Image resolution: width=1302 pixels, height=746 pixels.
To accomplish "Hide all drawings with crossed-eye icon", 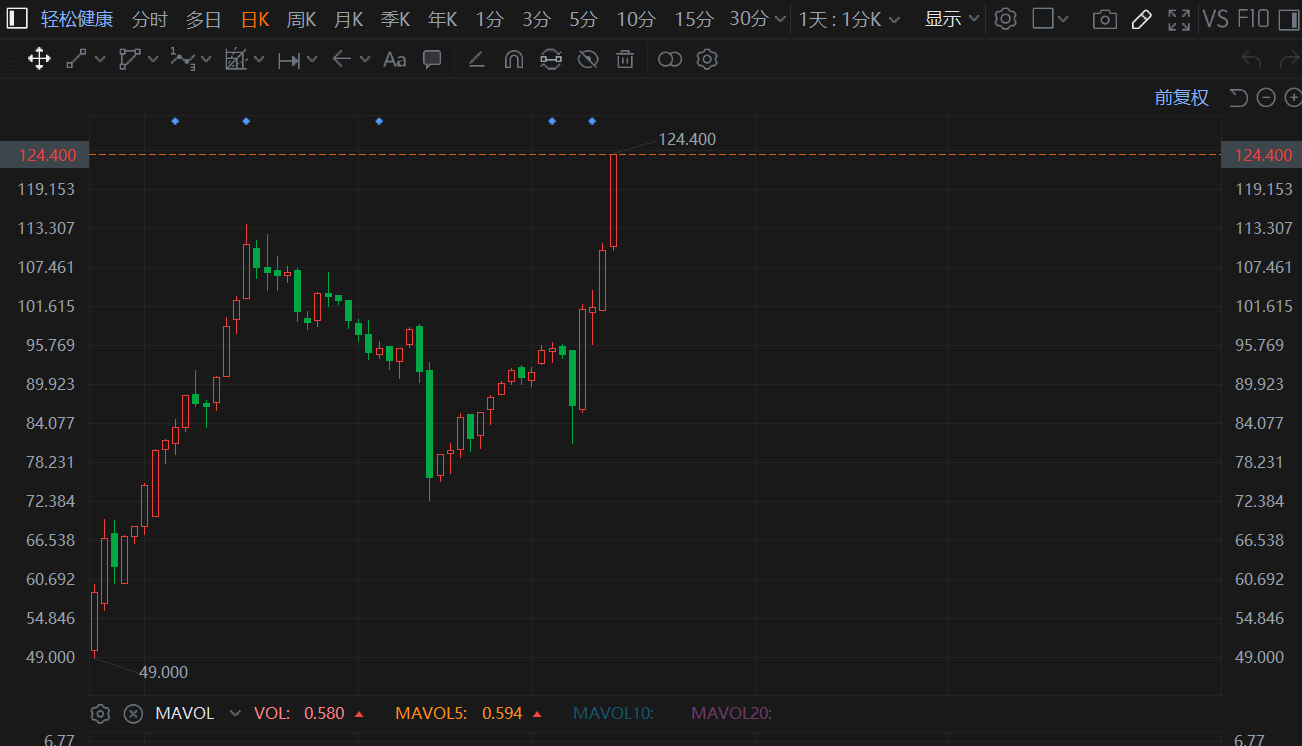I will coord(588,59).
